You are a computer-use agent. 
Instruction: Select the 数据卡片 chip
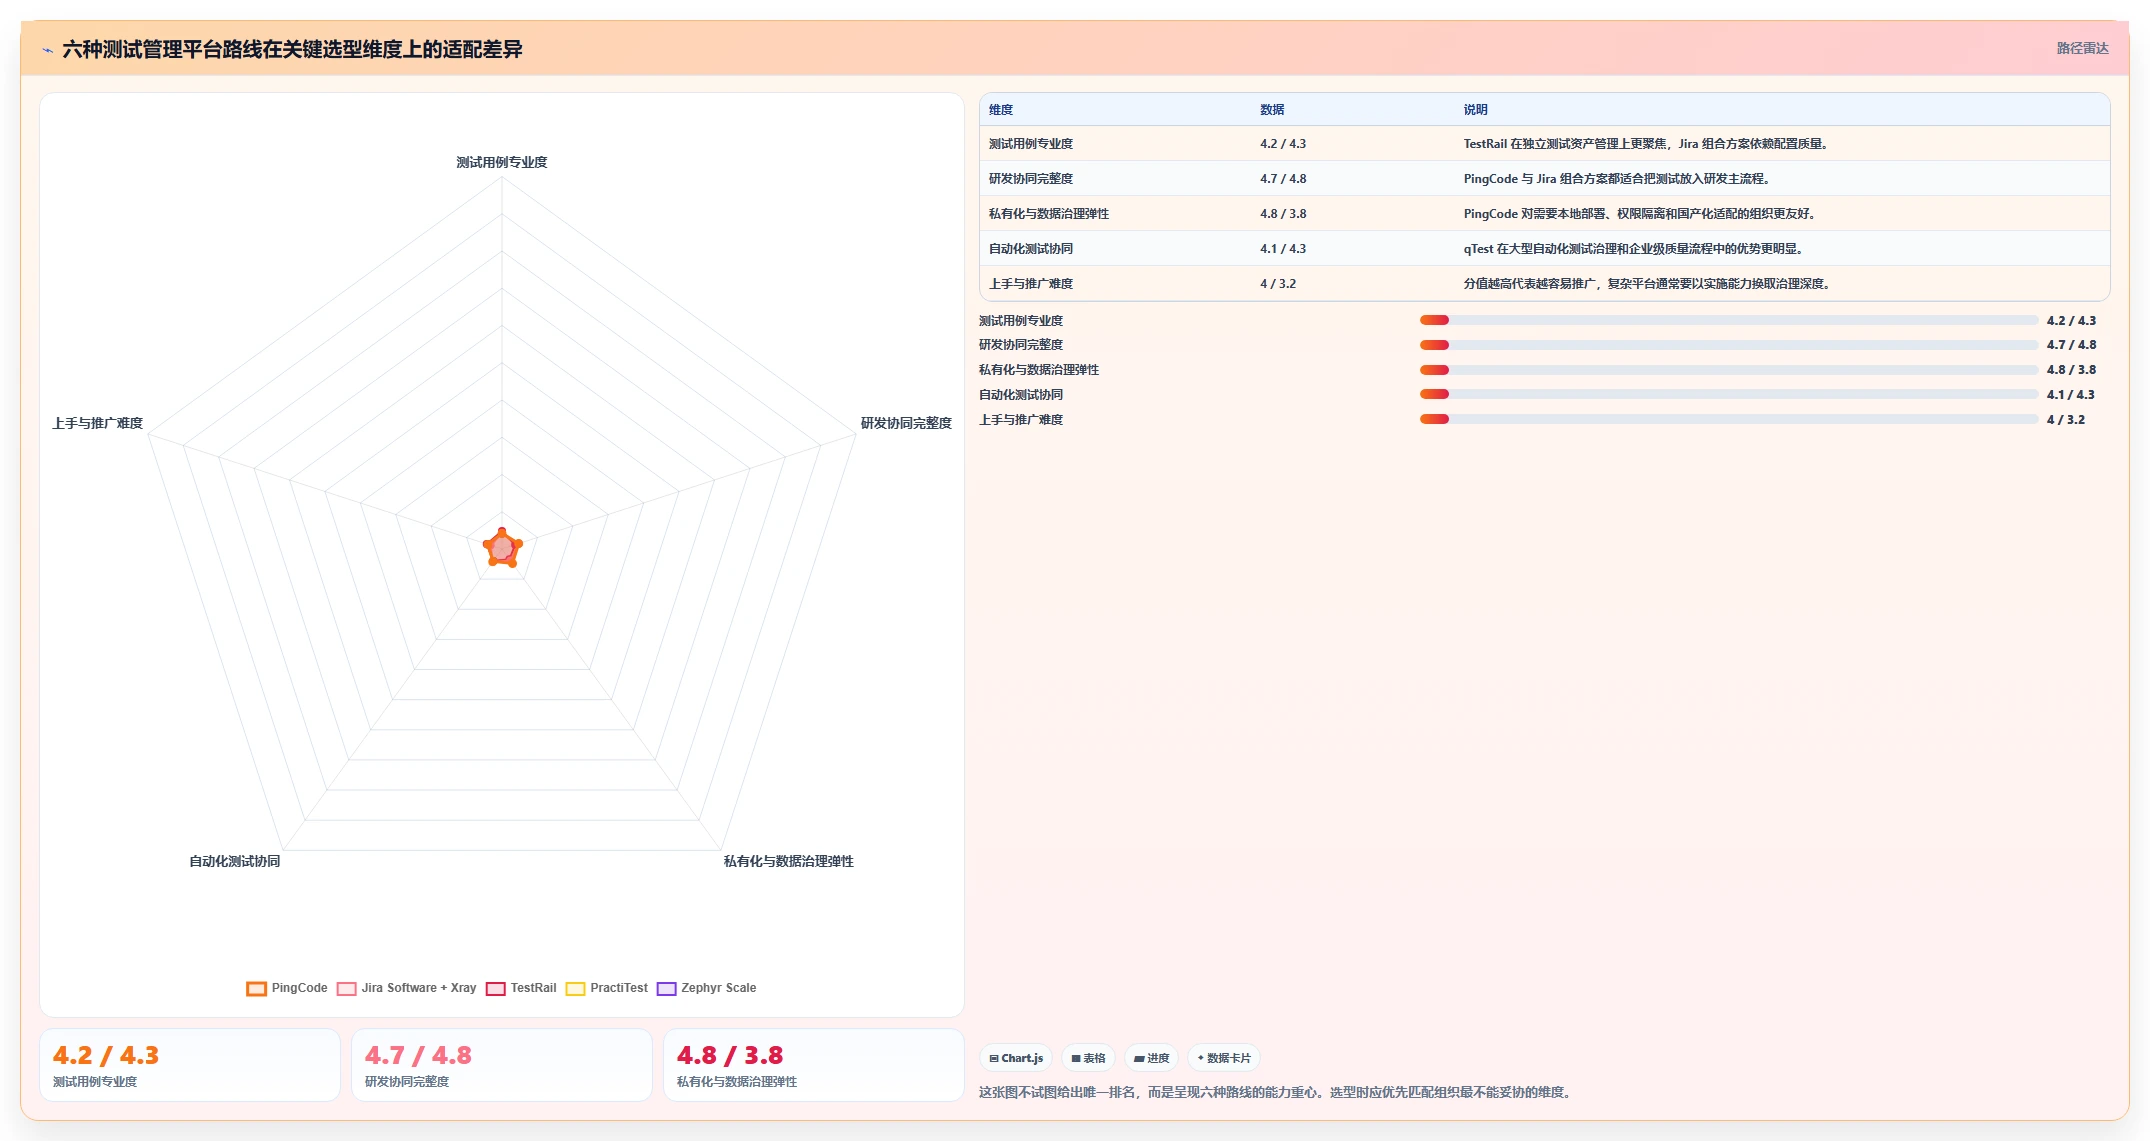1224,1058
